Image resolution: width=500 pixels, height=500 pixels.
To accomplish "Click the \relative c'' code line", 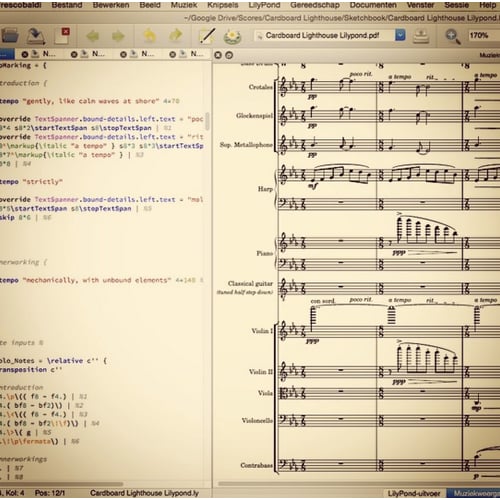I will (x=53, y=361).
